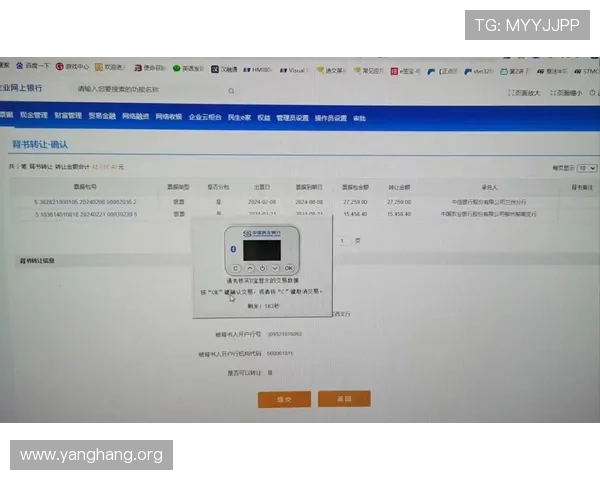
Task: Click the 出票日 column header
Action: point(262,187)
